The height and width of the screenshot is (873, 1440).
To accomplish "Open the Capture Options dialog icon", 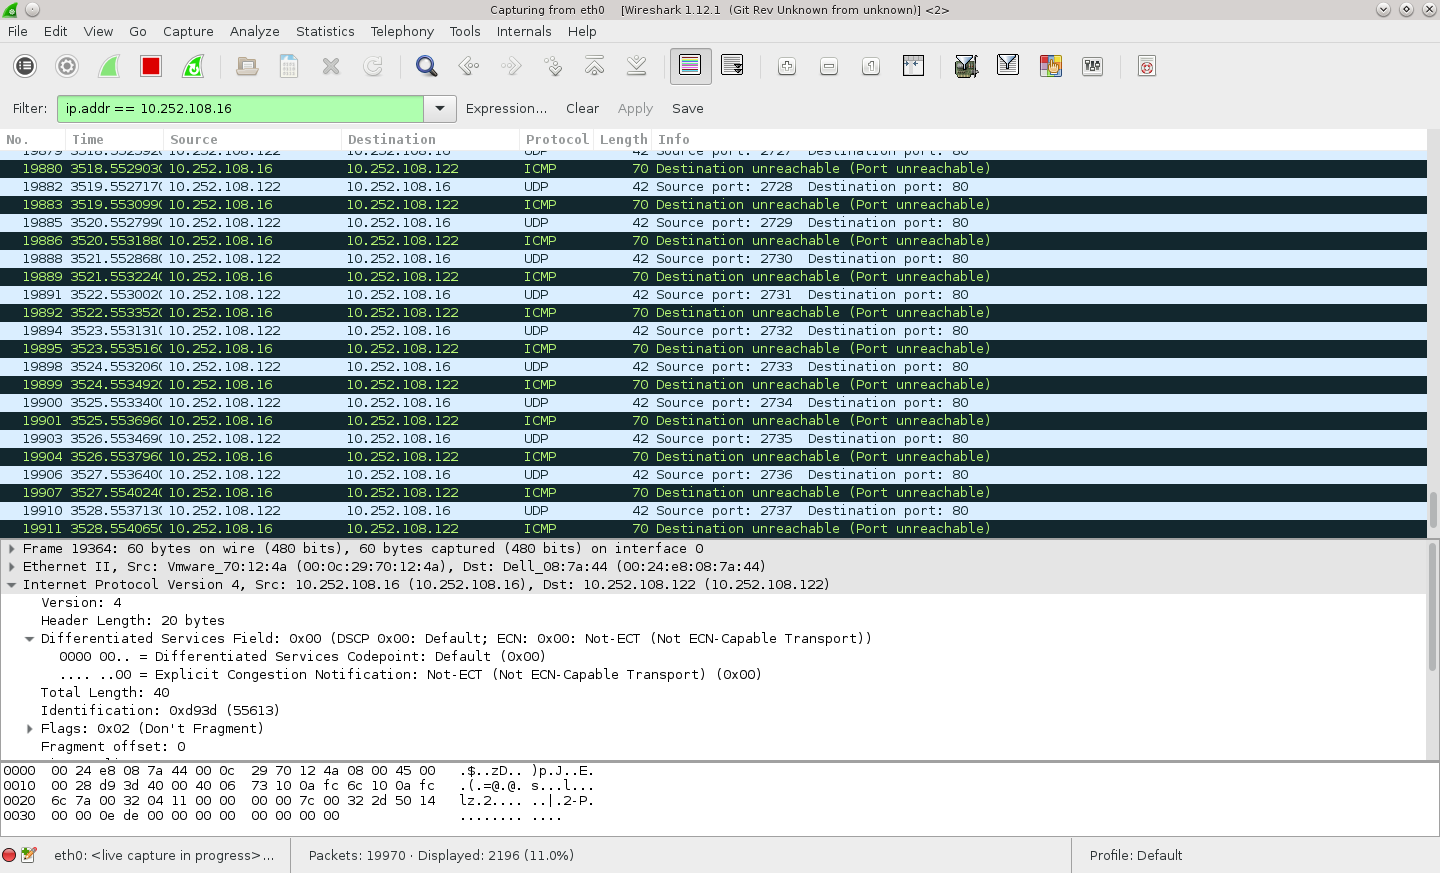I will pyautogui.click(x=66, y=66).
